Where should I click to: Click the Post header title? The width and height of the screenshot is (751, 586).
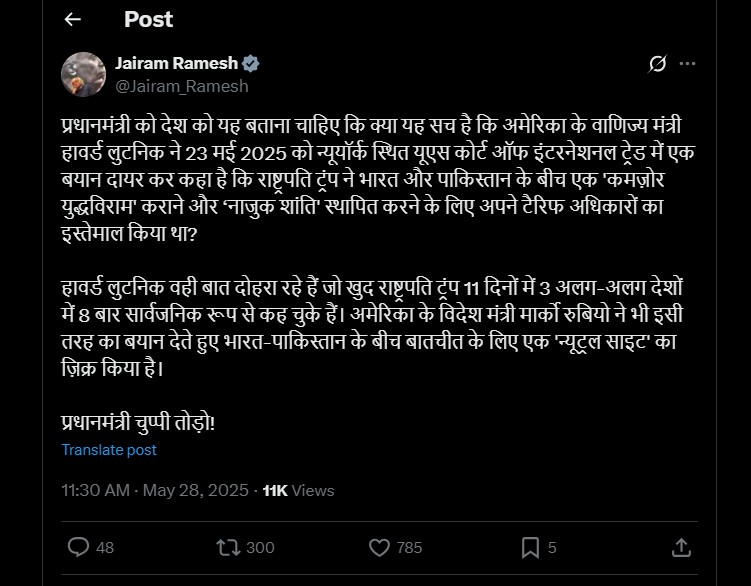click(x=148, y=19)
